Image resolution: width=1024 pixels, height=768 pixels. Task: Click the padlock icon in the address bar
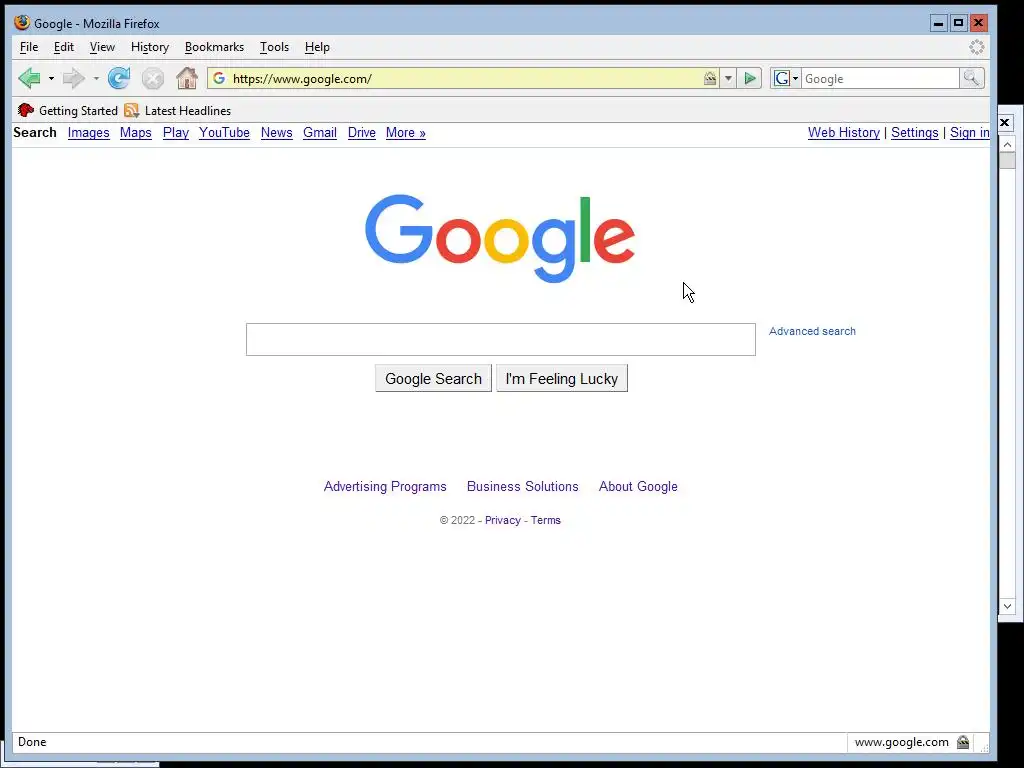tap(710, 78)
